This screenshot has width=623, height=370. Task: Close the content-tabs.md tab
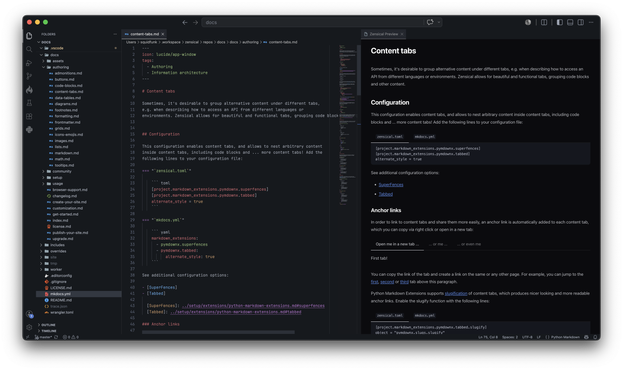pos(163,34)
